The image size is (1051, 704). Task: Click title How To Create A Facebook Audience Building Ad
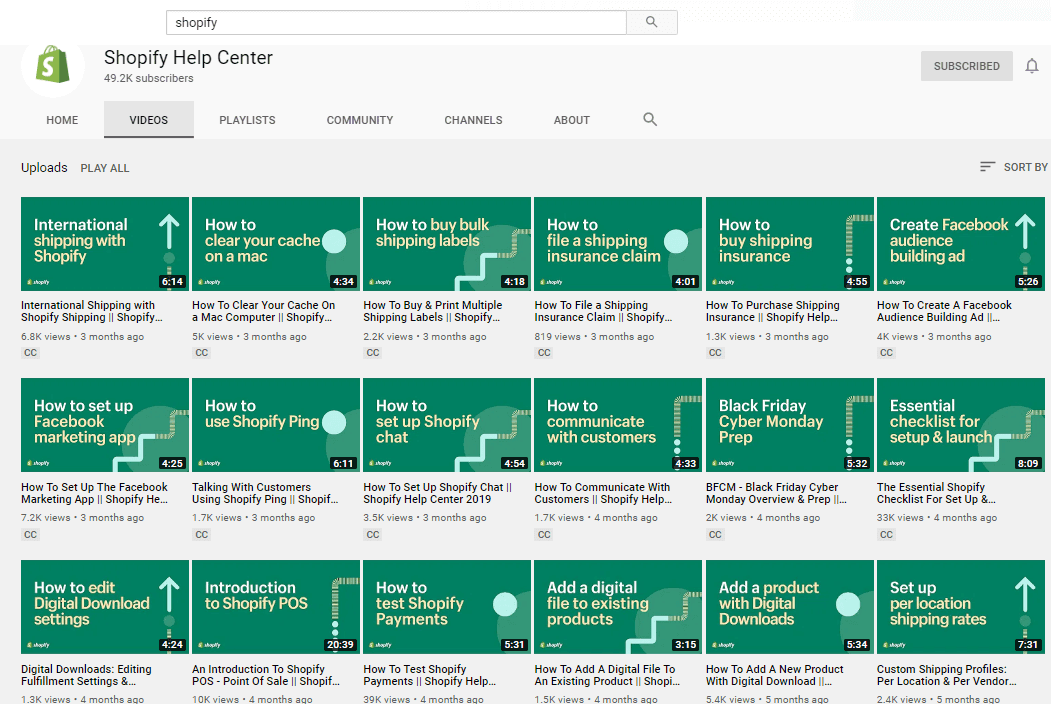[x=944, y=311]
